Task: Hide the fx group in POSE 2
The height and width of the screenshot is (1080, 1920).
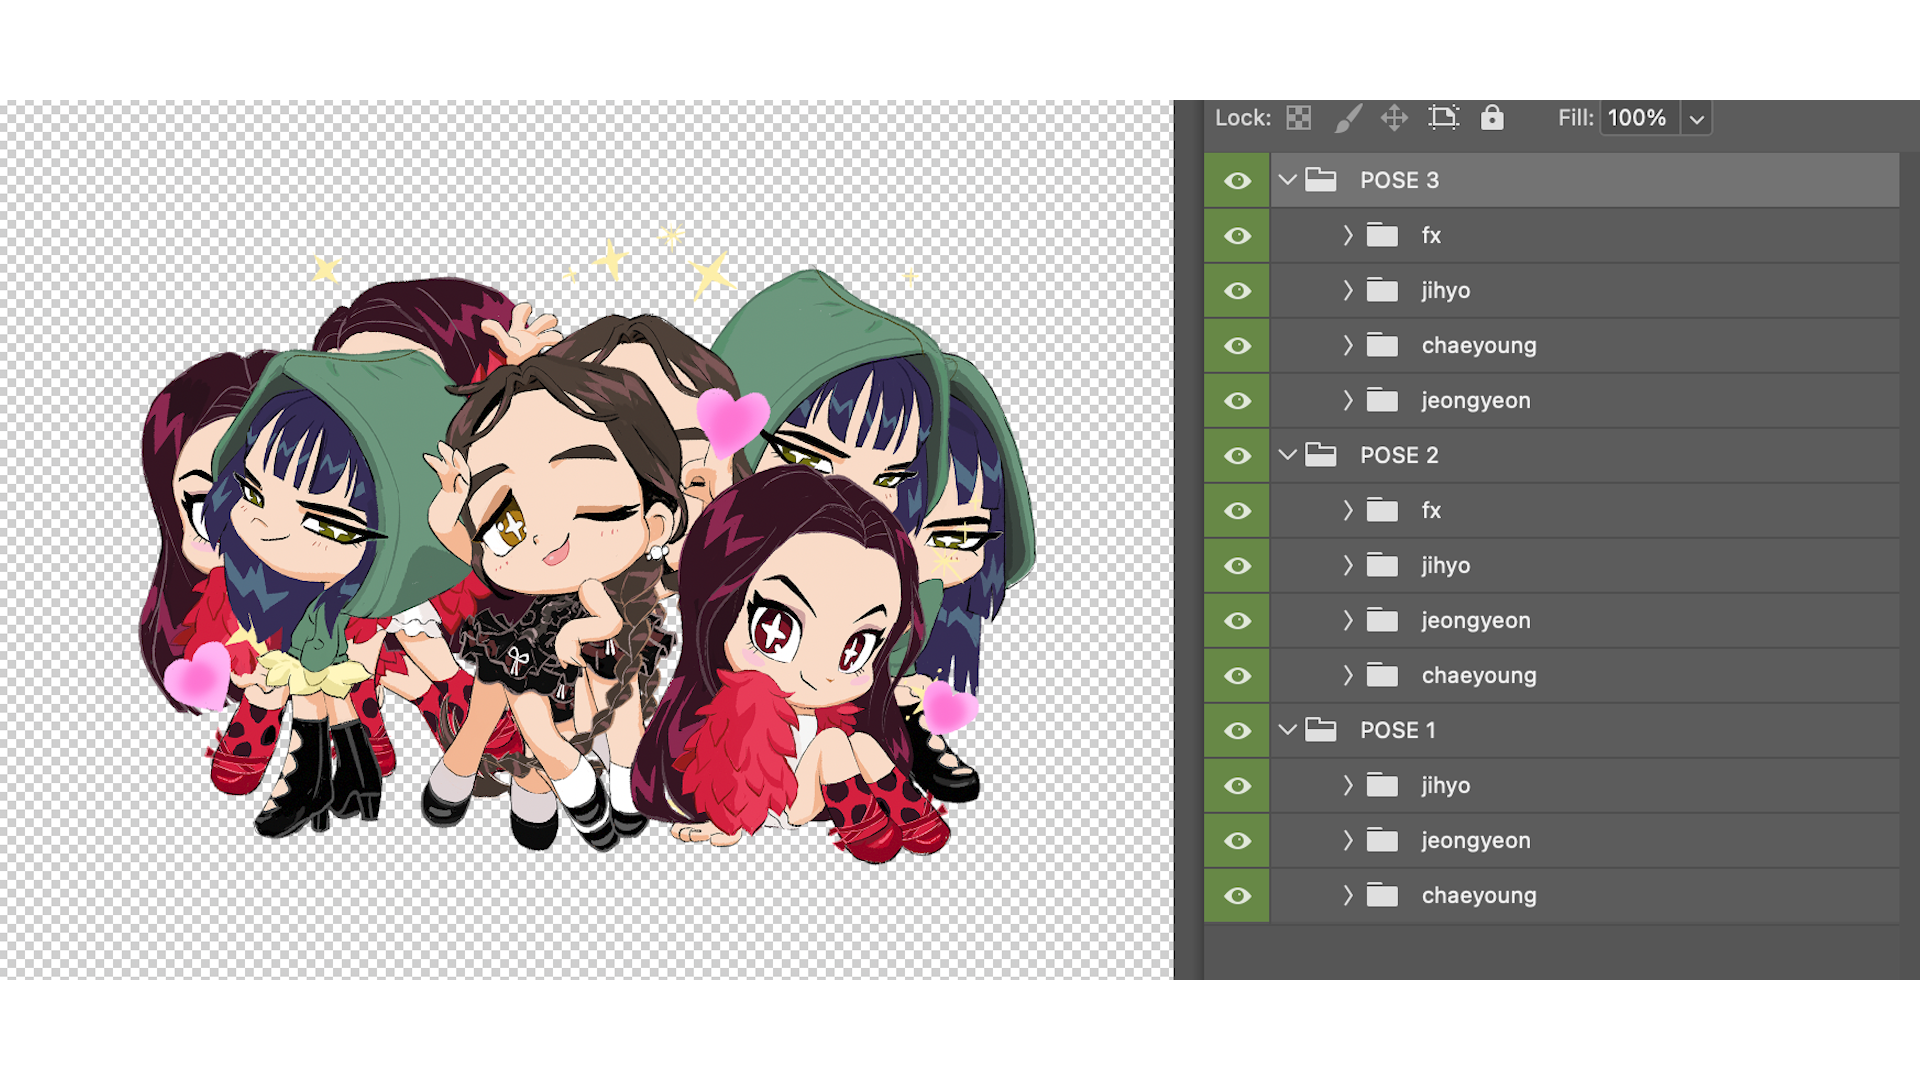Action: (1237, 510)
